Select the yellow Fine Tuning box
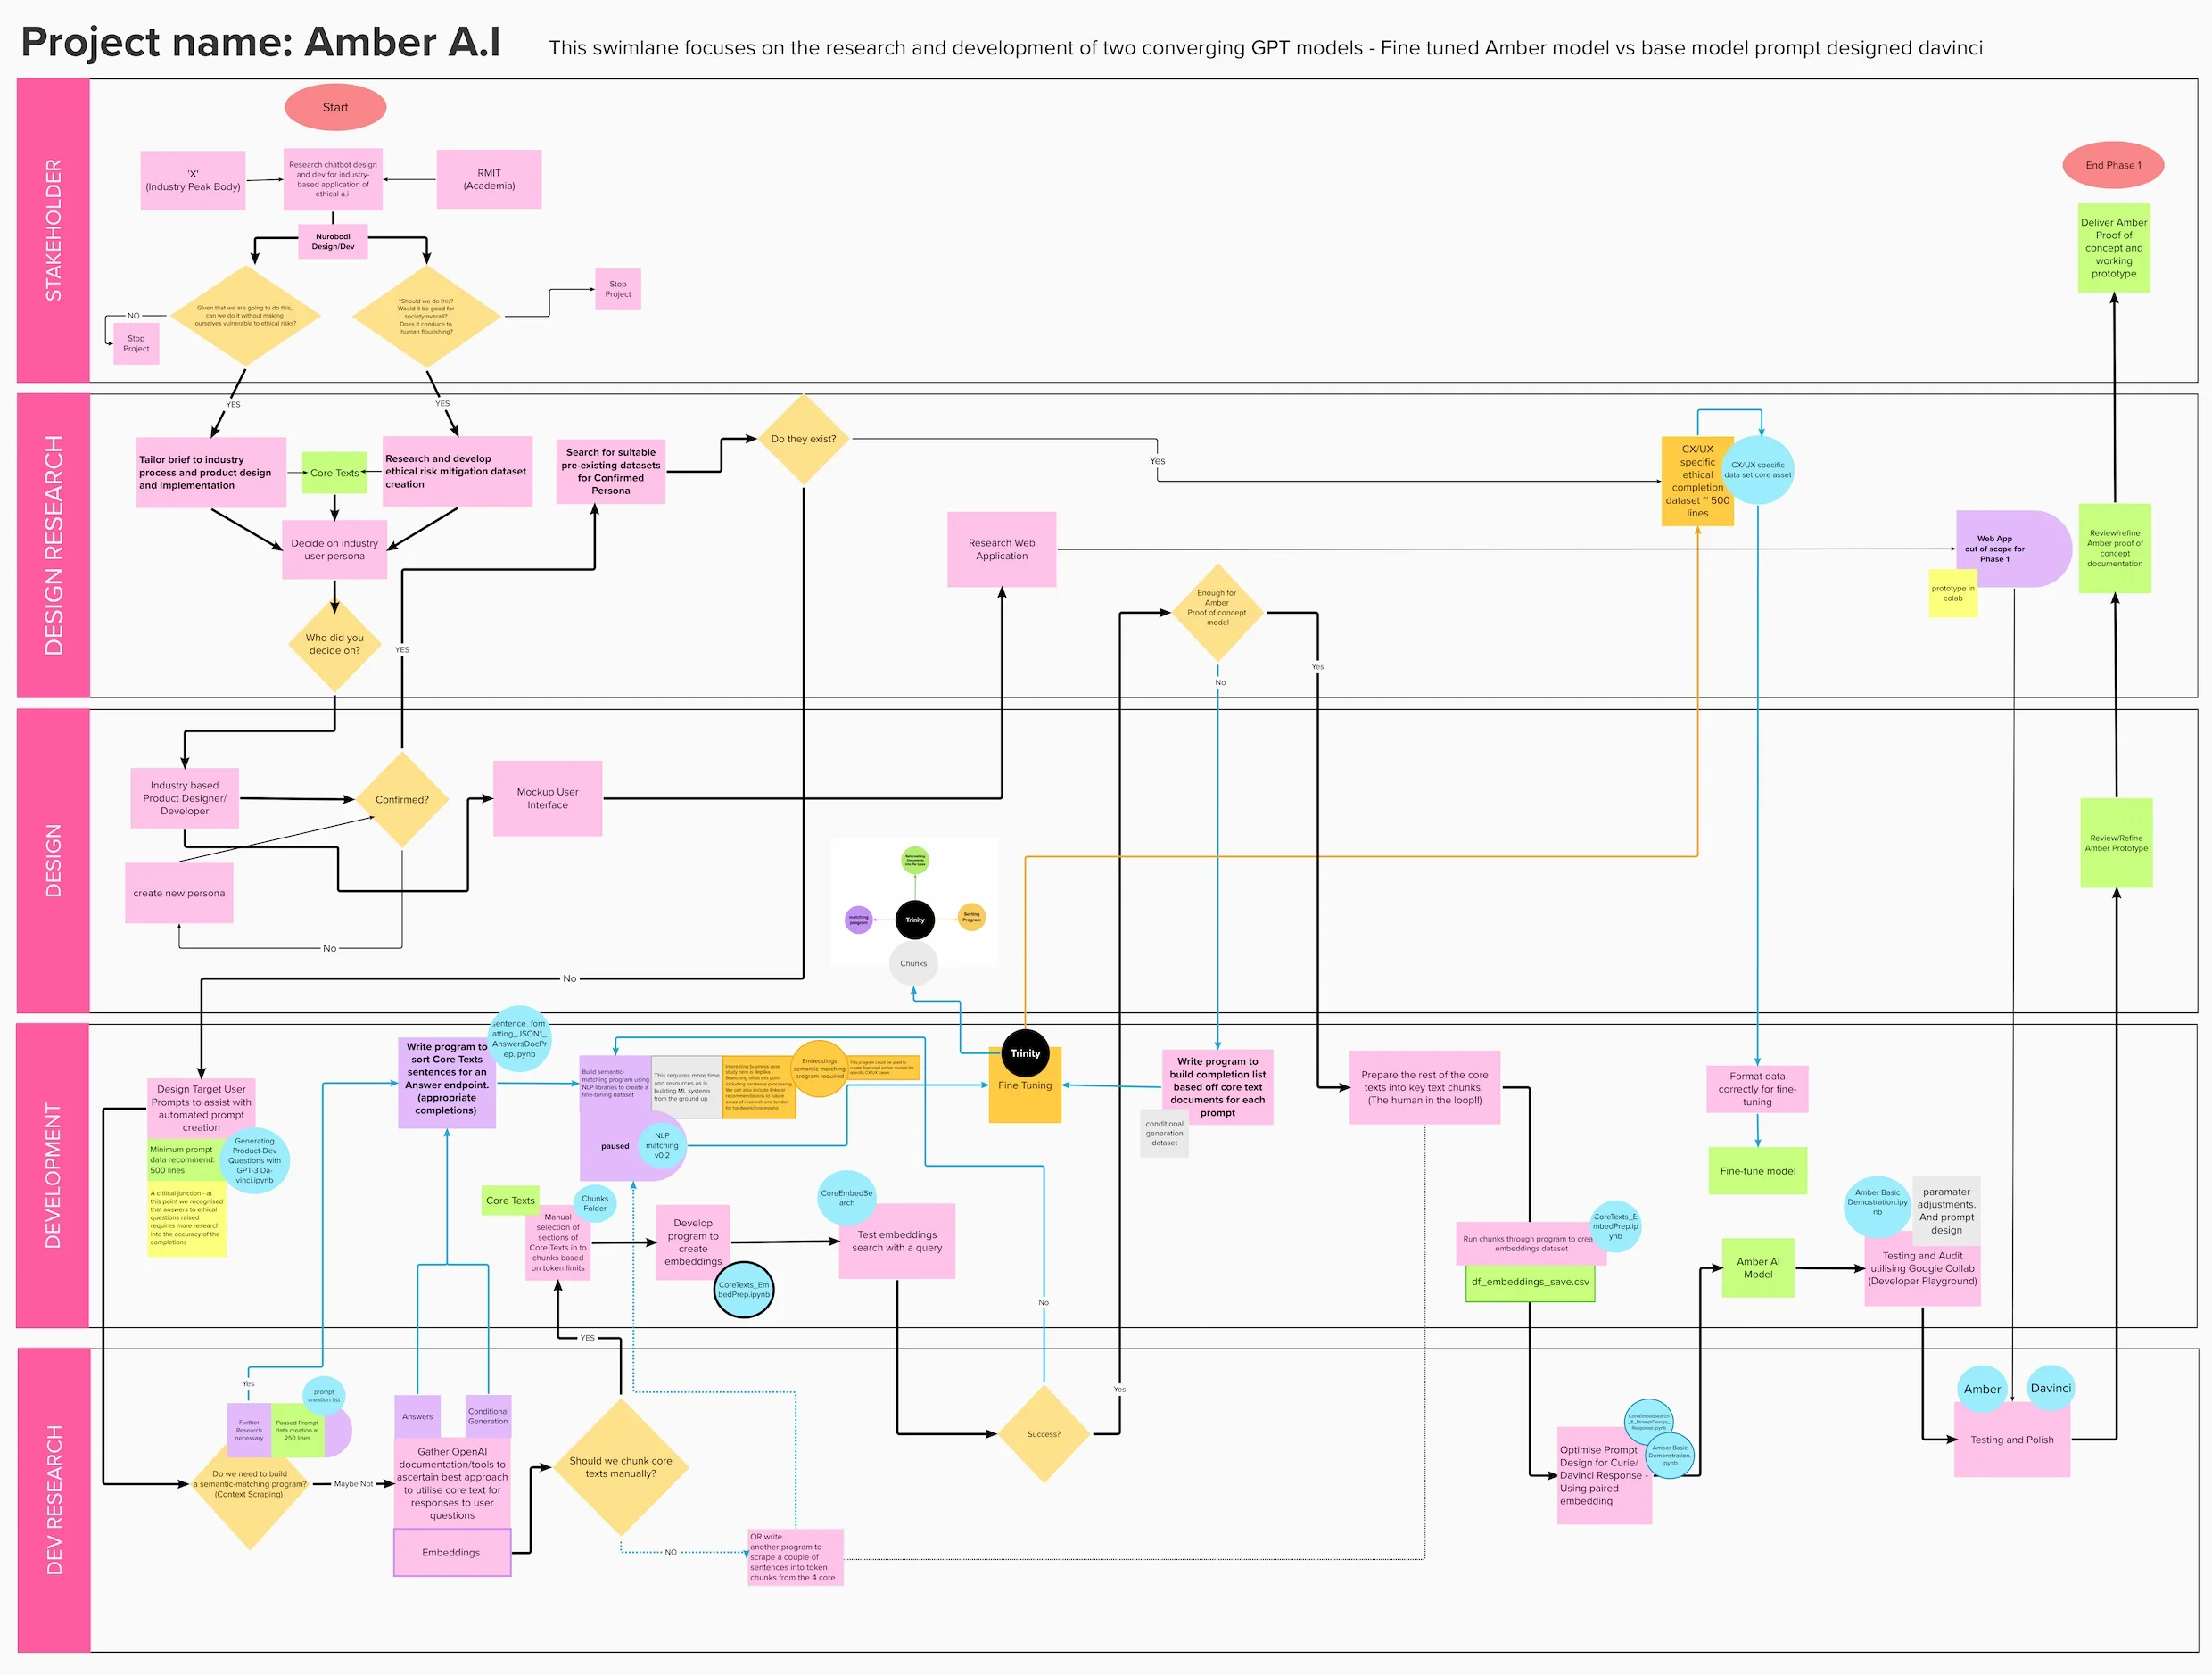 click(1024, 1095)
